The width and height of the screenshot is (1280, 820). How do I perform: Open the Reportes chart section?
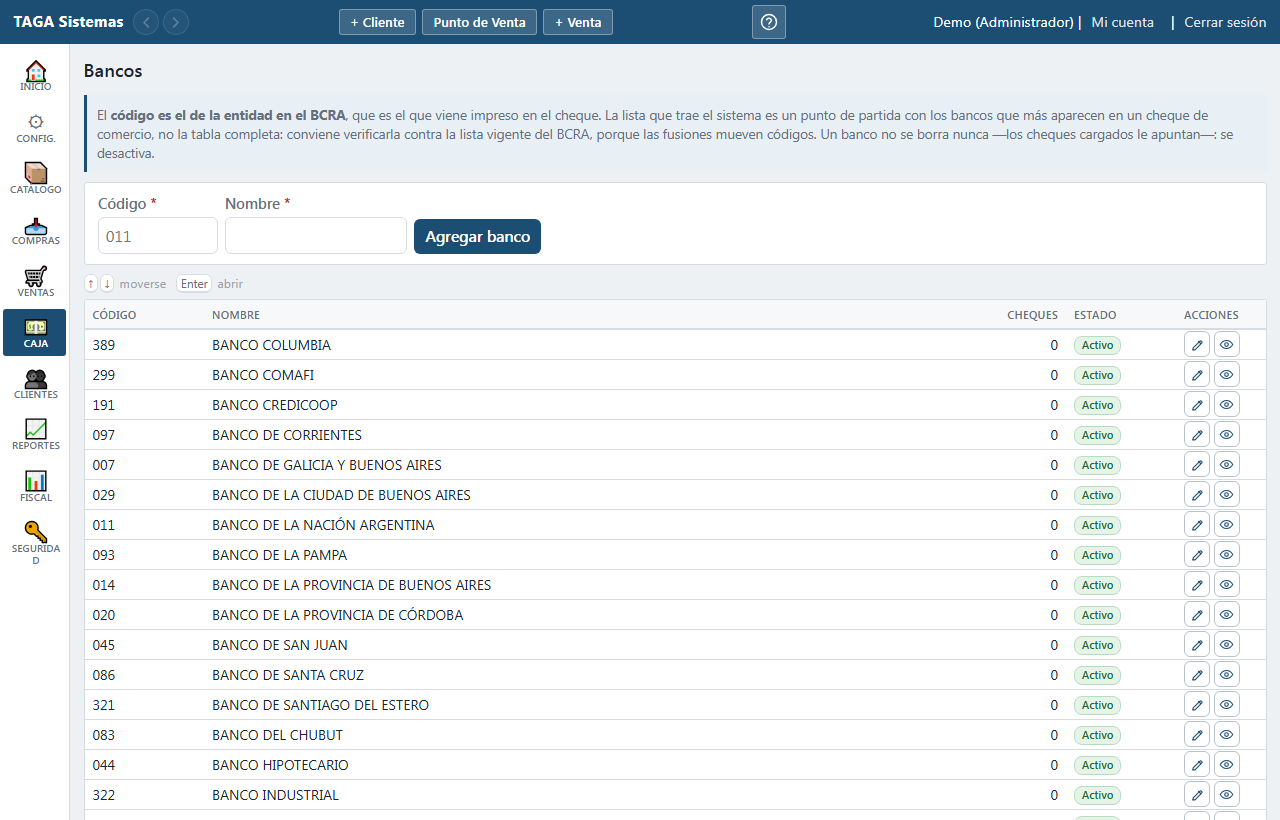(35, 435)
